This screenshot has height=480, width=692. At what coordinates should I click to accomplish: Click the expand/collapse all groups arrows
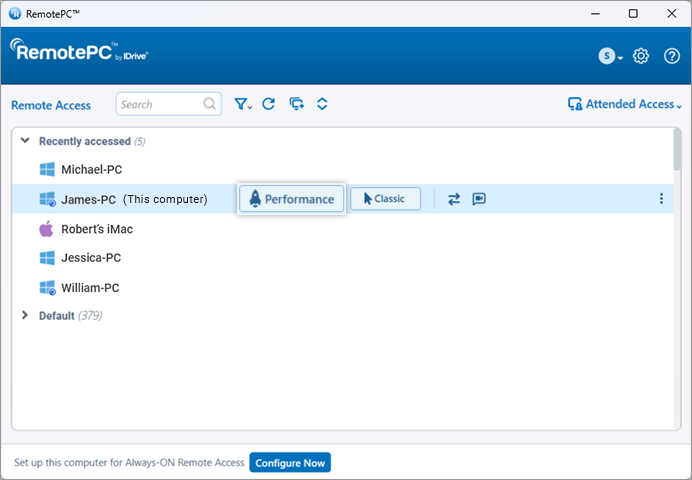(x=322, y=104)
